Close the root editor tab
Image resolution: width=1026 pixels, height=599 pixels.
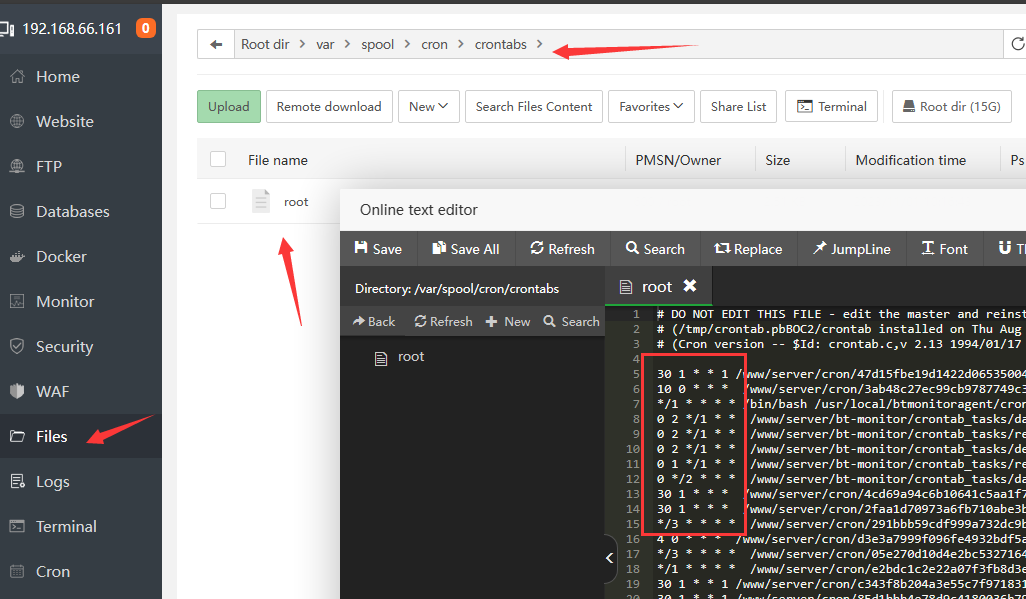click(690, 285)
